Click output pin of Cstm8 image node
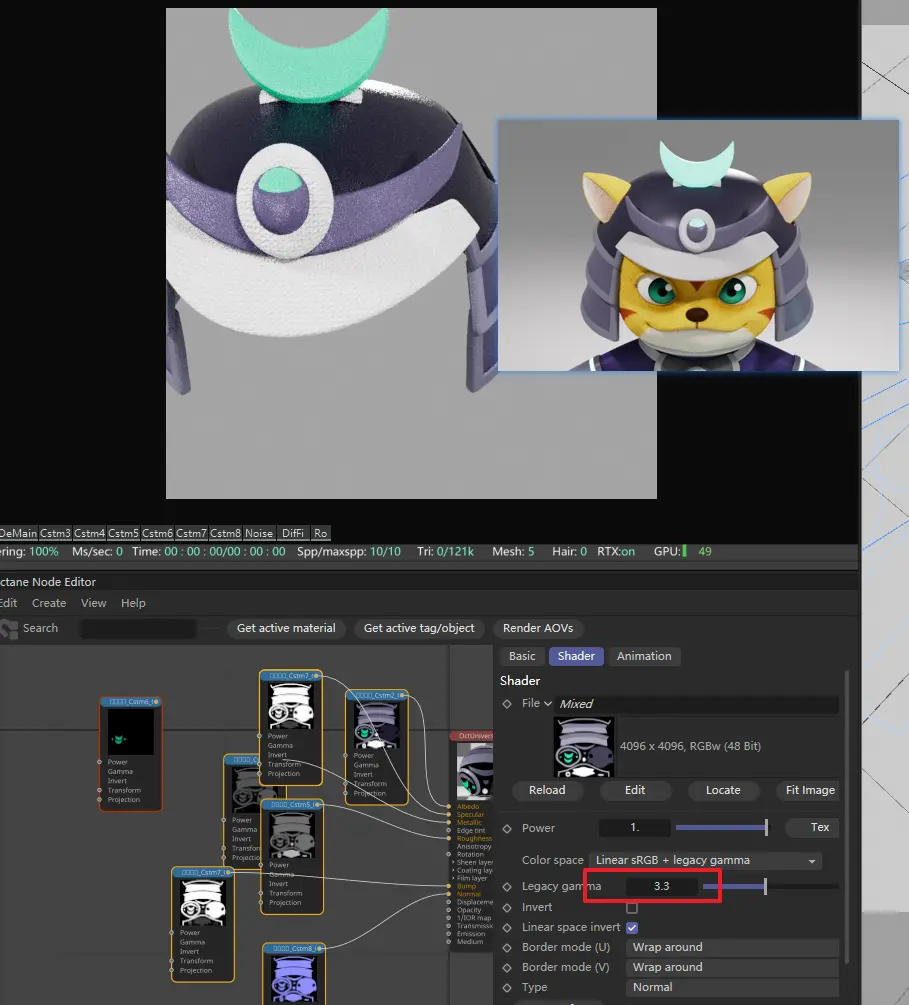 coord(319,948)
